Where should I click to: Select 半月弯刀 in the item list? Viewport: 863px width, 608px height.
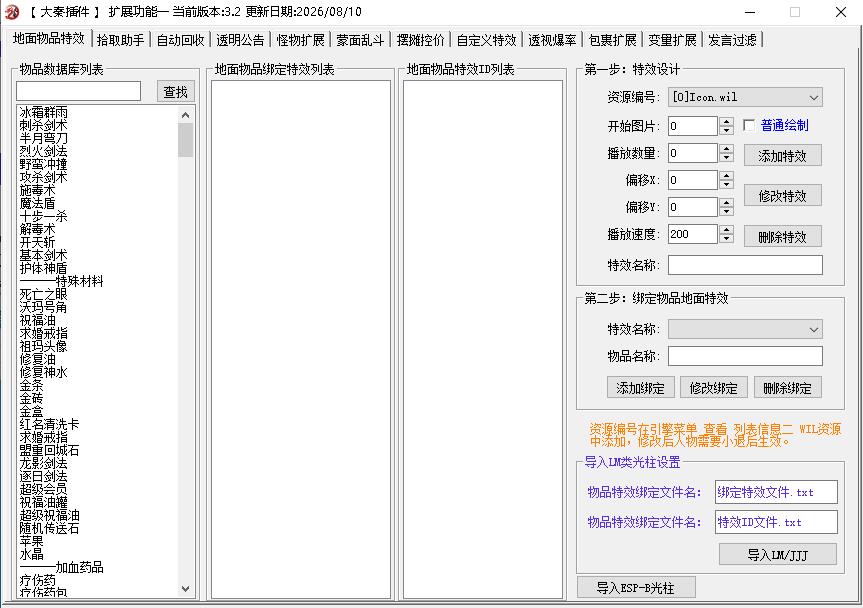(43, 138)
